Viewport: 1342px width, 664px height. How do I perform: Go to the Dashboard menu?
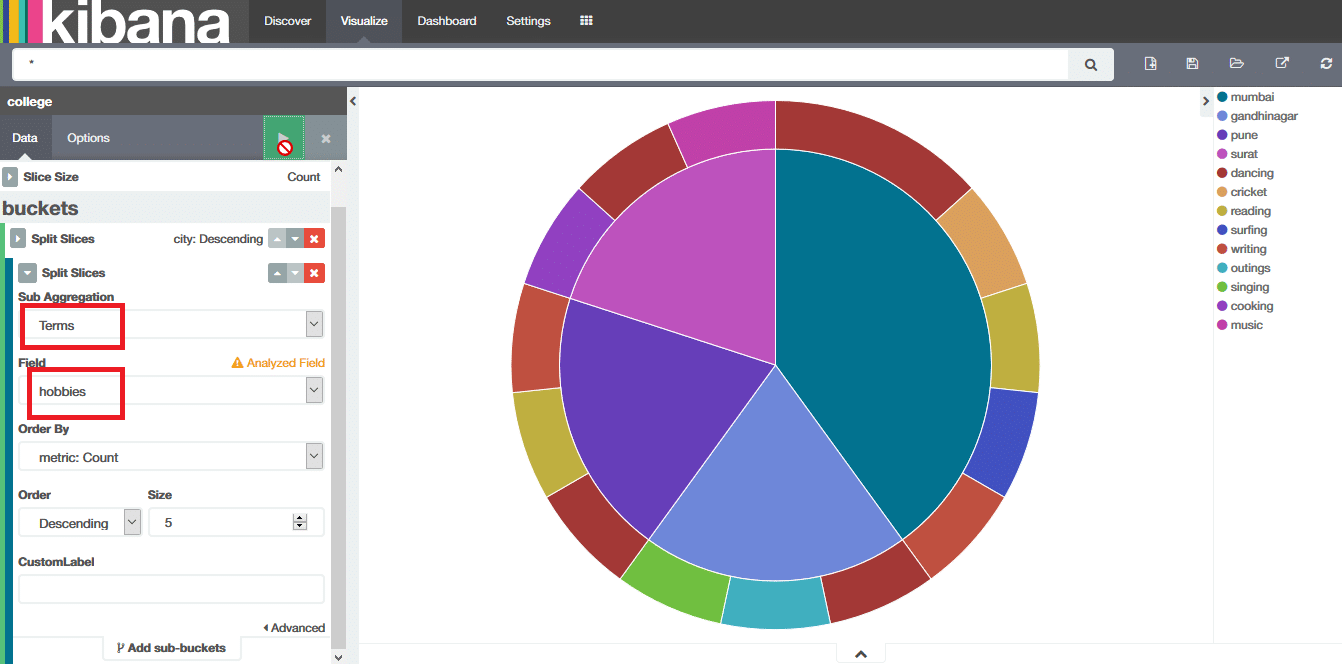(x=446, y=21)
